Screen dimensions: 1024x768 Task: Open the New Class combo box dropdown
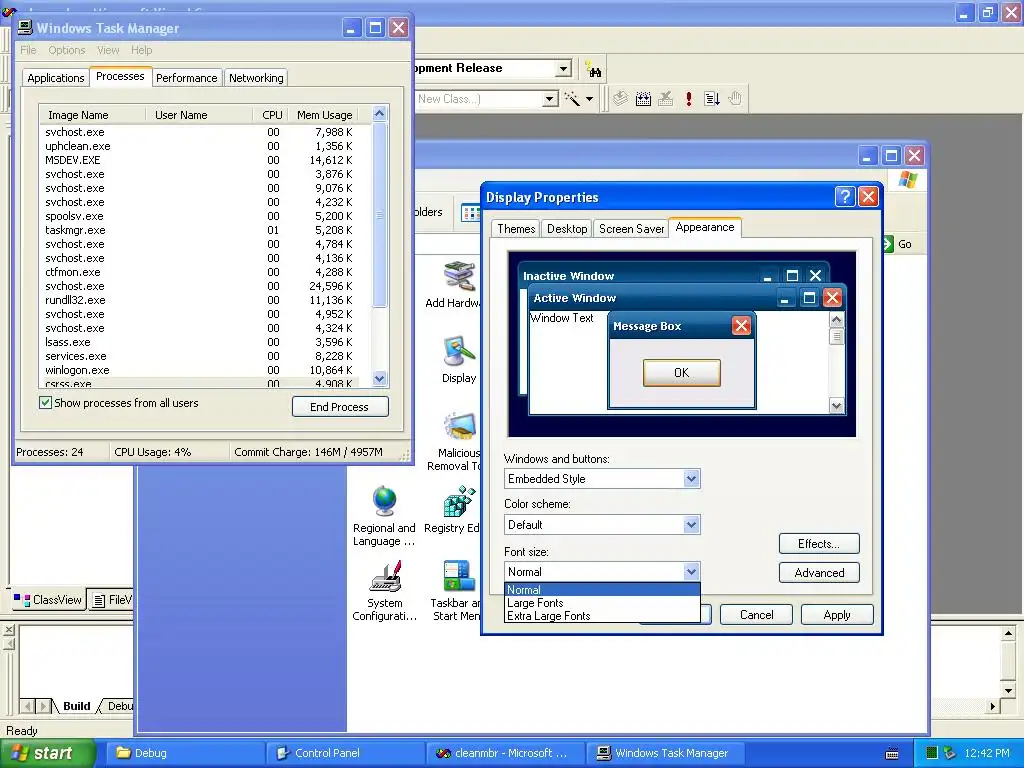[550, 99]
